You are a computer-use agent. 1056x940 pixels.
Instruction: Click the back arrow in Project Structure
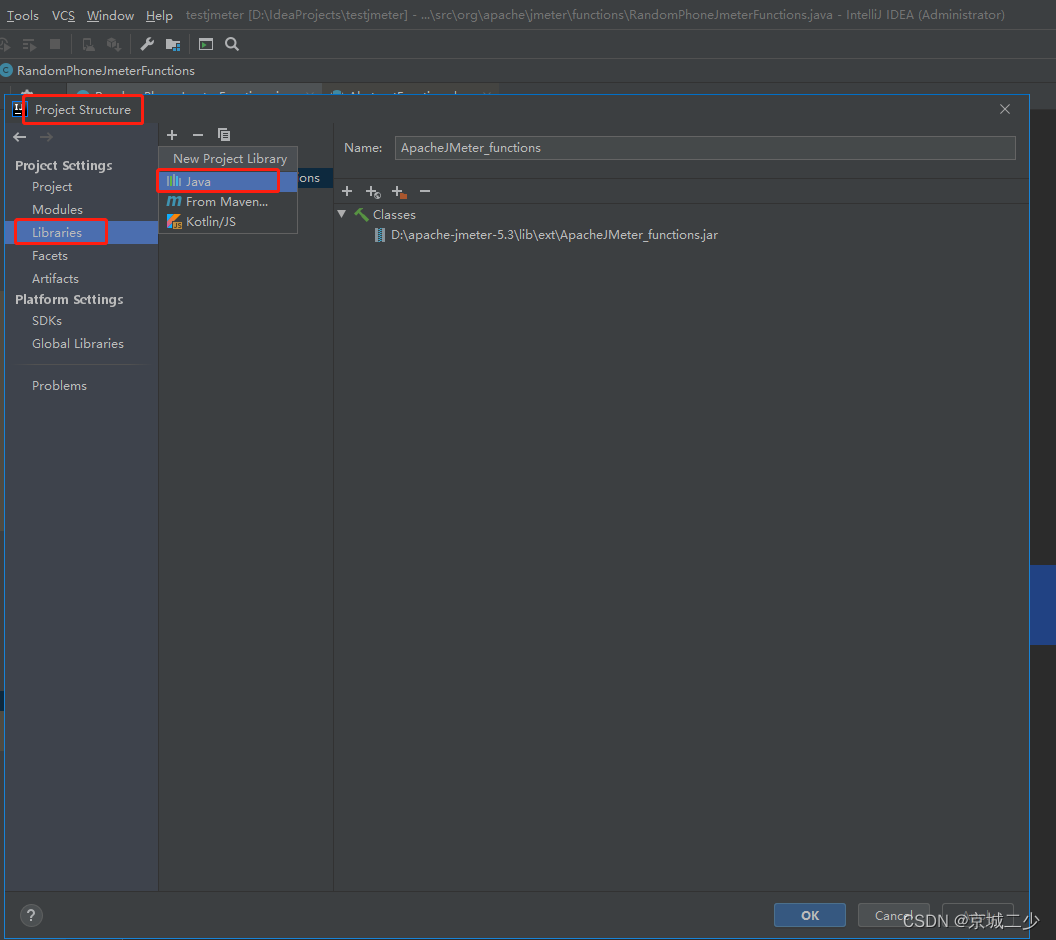(x=20, y=137)
